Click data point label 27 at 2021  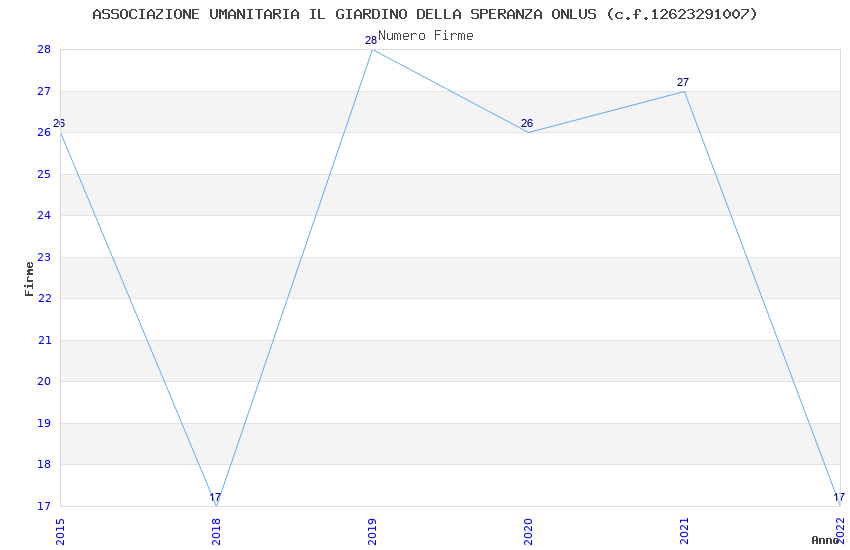pos(683,82)
